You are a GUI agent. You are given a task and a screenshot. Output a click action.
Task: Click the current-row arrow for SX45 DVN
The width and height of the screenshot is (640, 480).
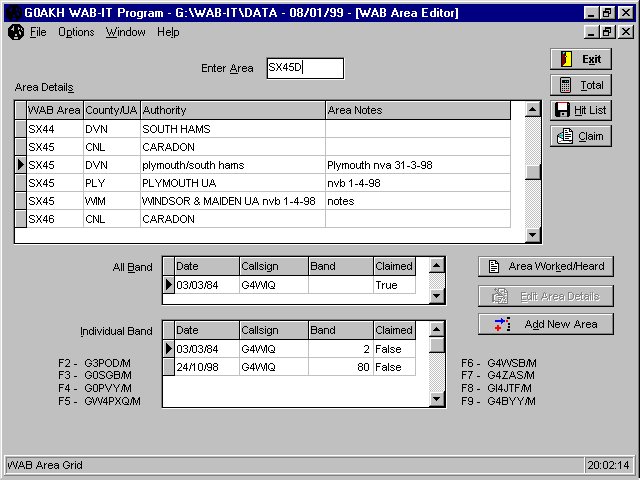pyautogui.click(x=20, y=165)
